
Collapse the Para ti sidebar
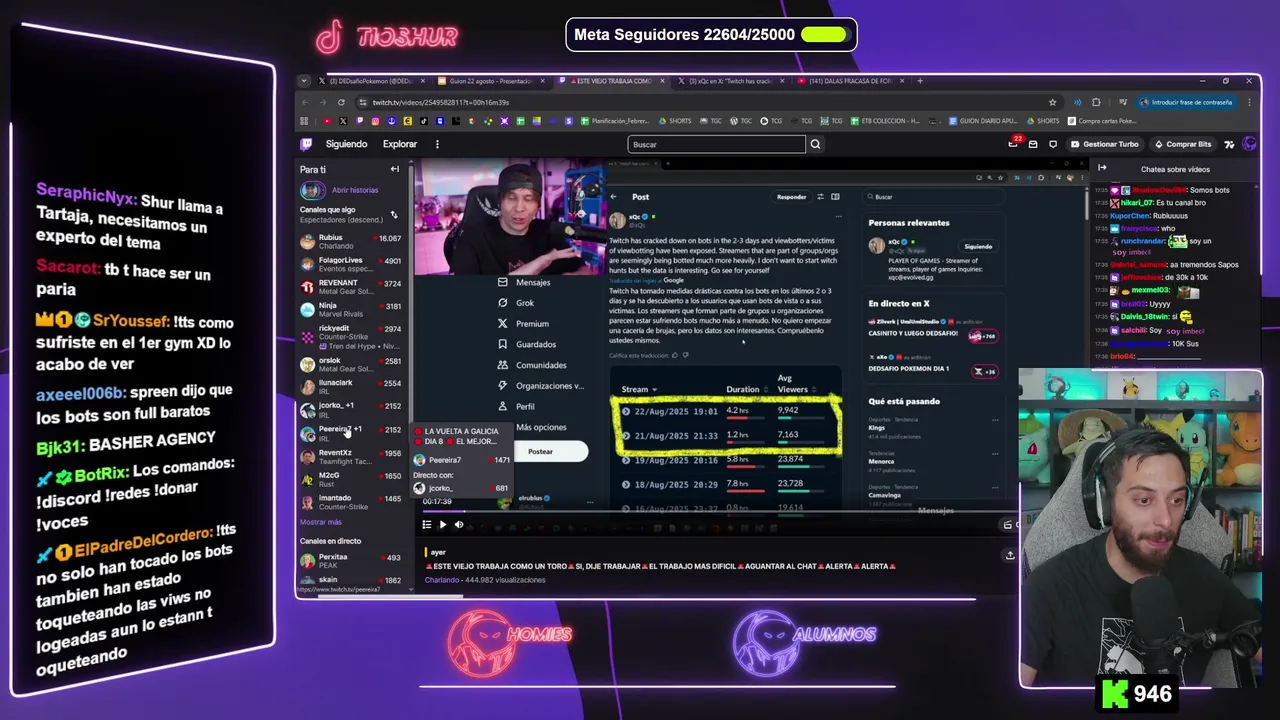coord(394,169)
